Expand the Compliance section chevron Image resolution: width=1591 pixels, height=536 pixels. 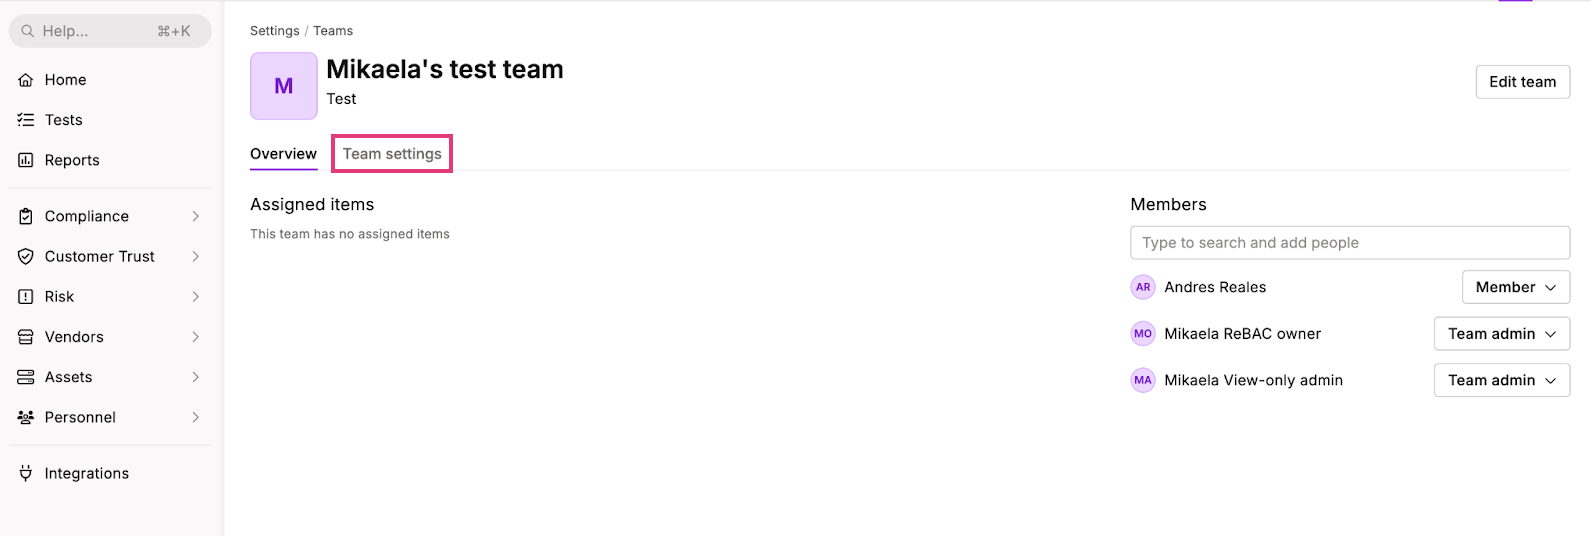click(x=196, y=216)
